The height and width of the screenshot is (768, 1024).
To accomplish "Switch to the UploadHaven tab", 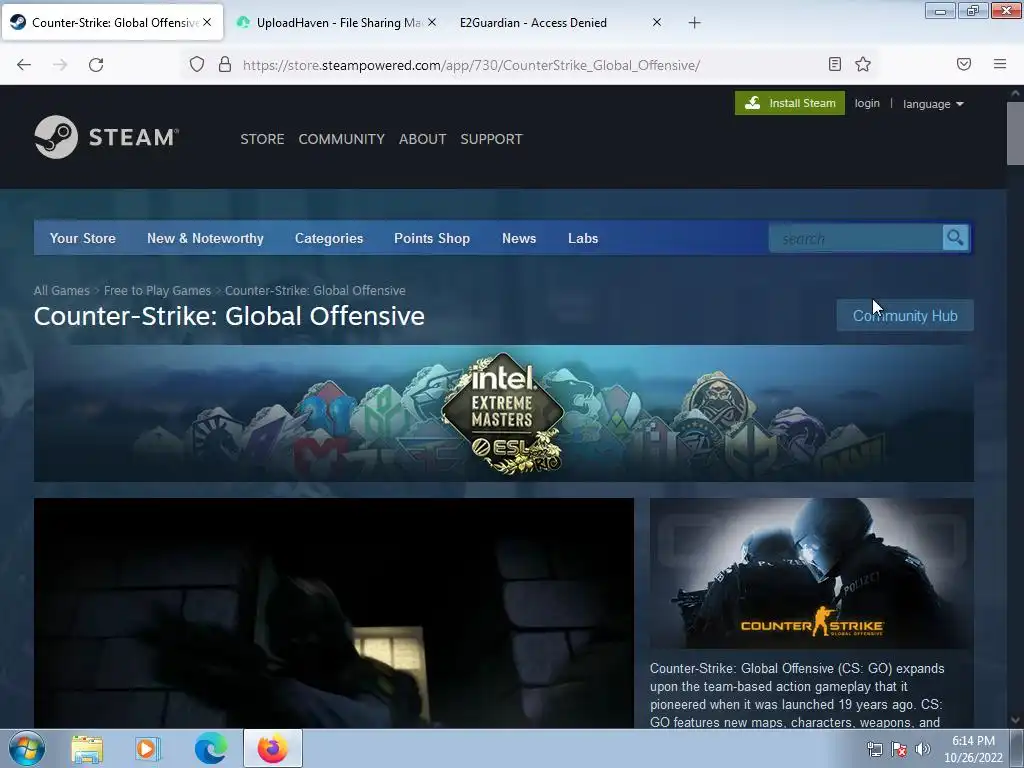I will pyautogui.click(x=334, y=22).
